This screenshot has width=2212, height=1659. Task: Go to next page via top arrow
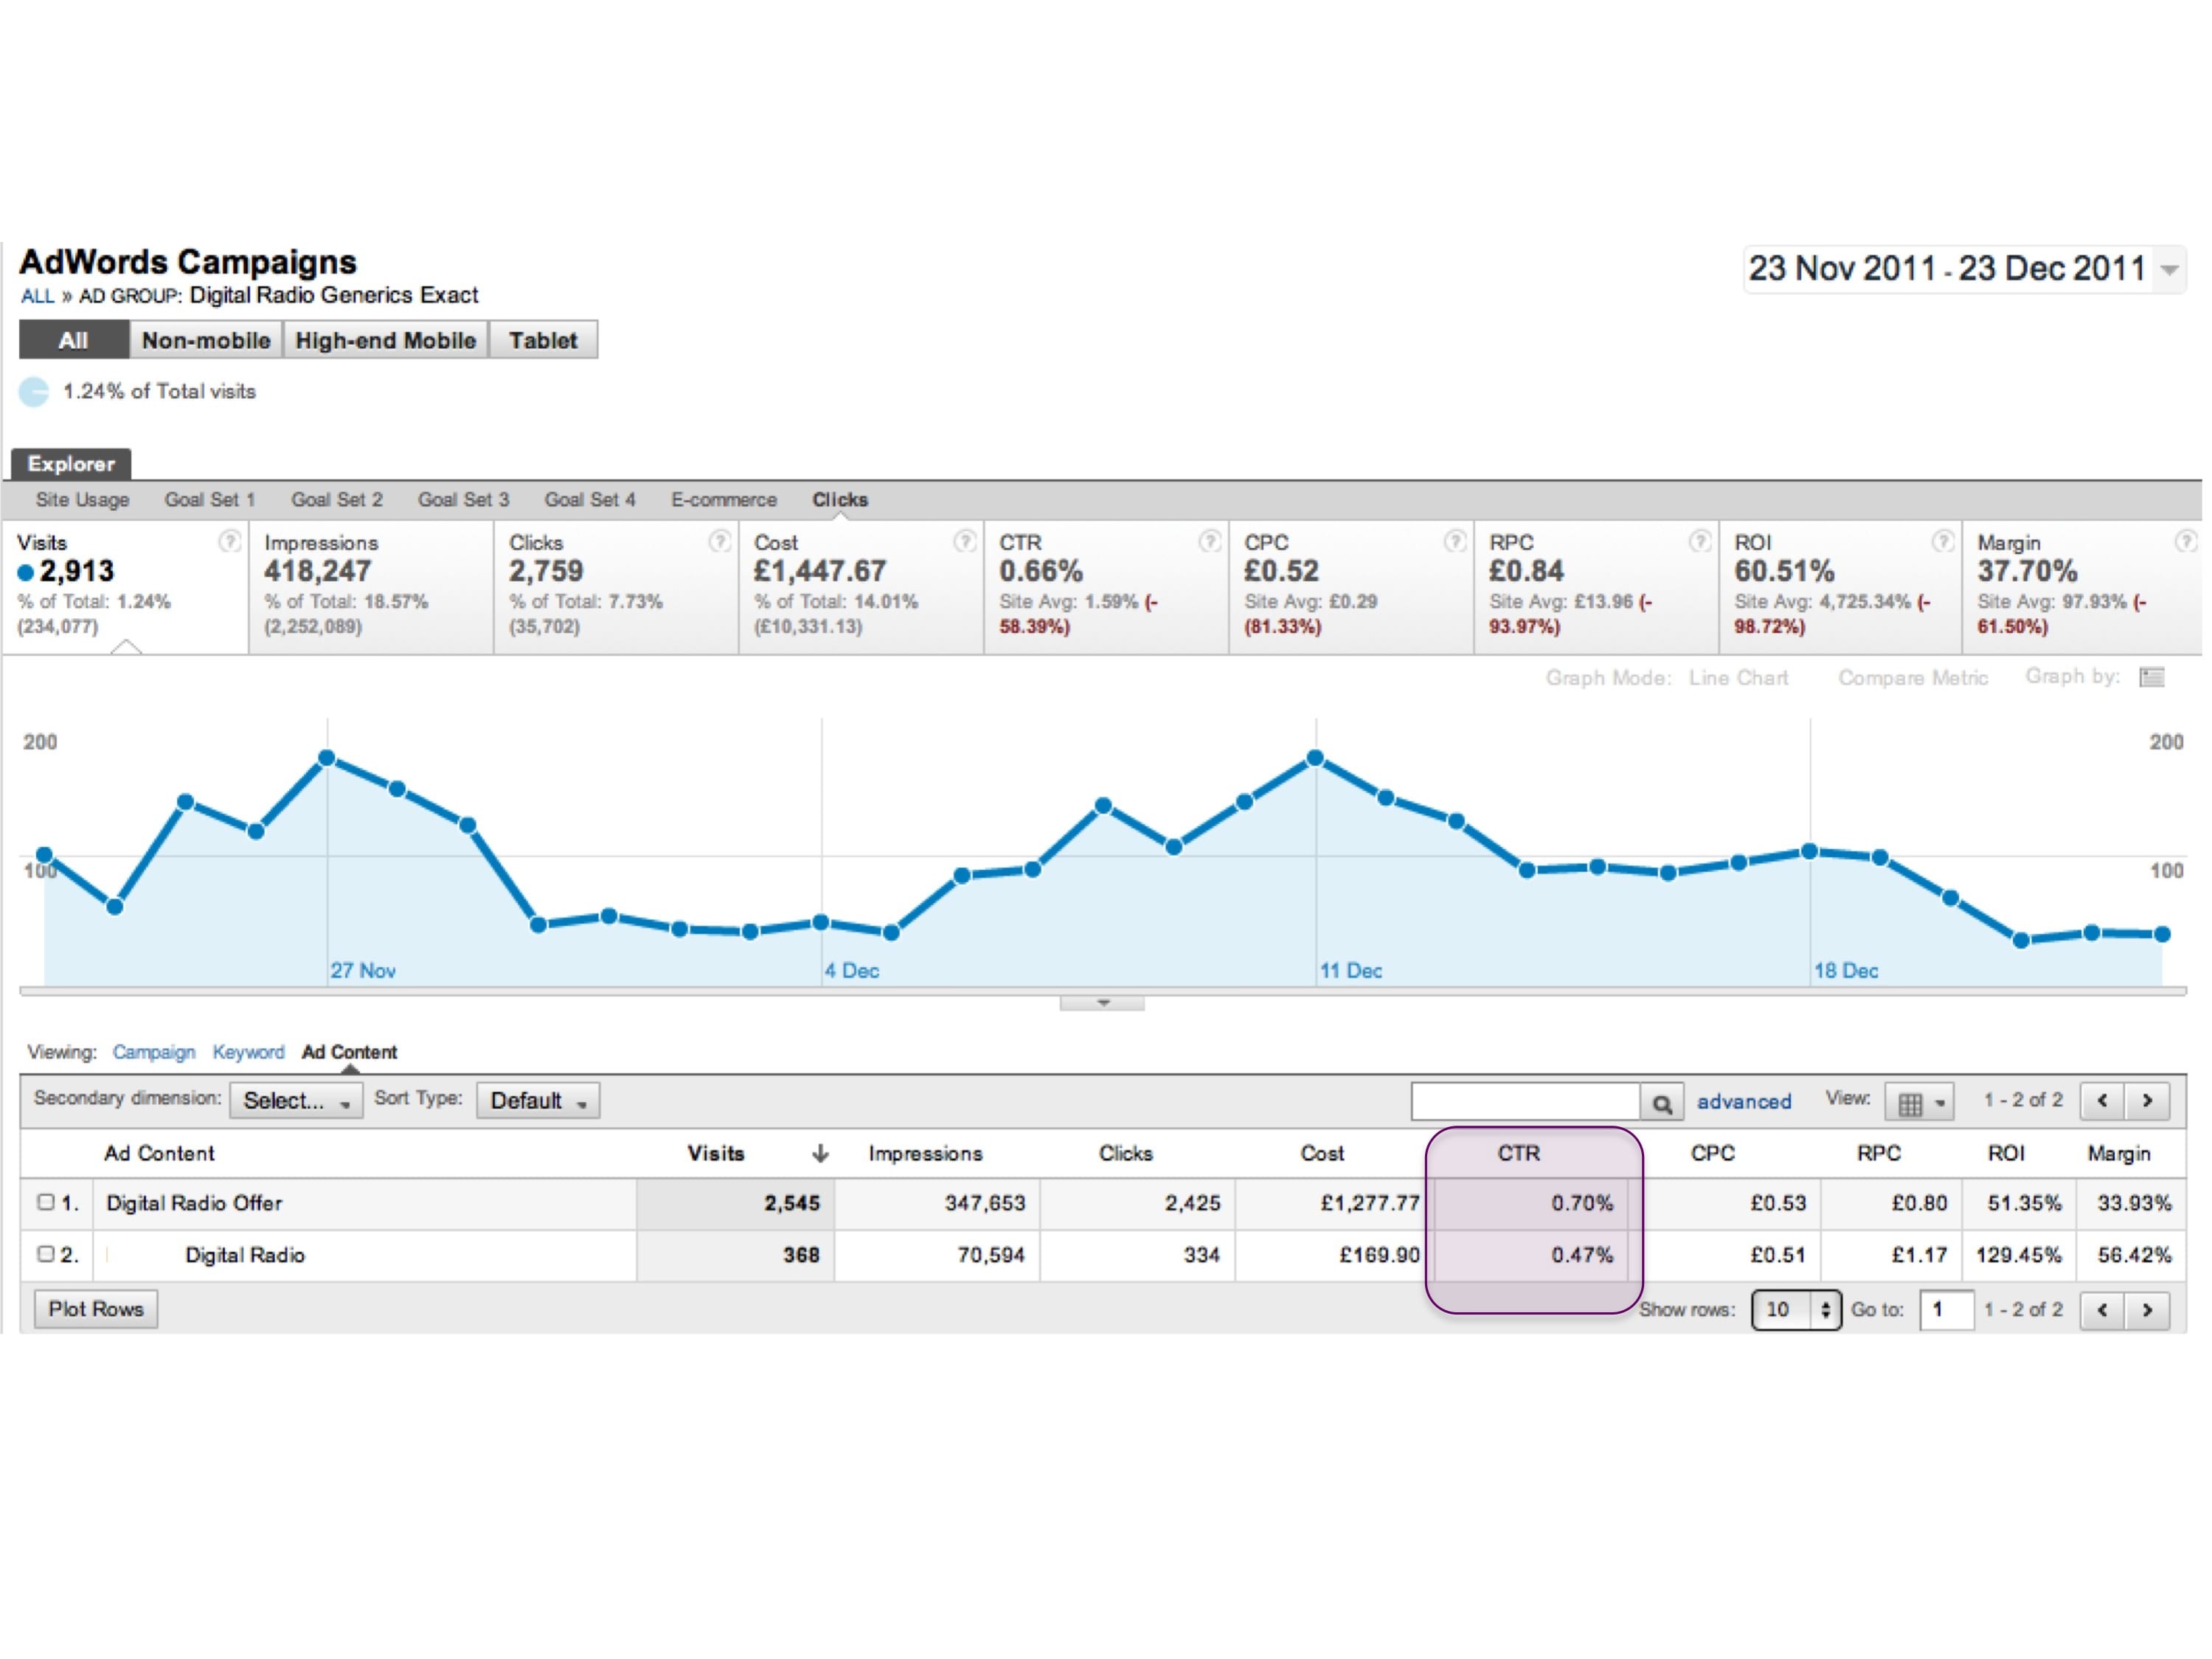click(2147, 1101)
